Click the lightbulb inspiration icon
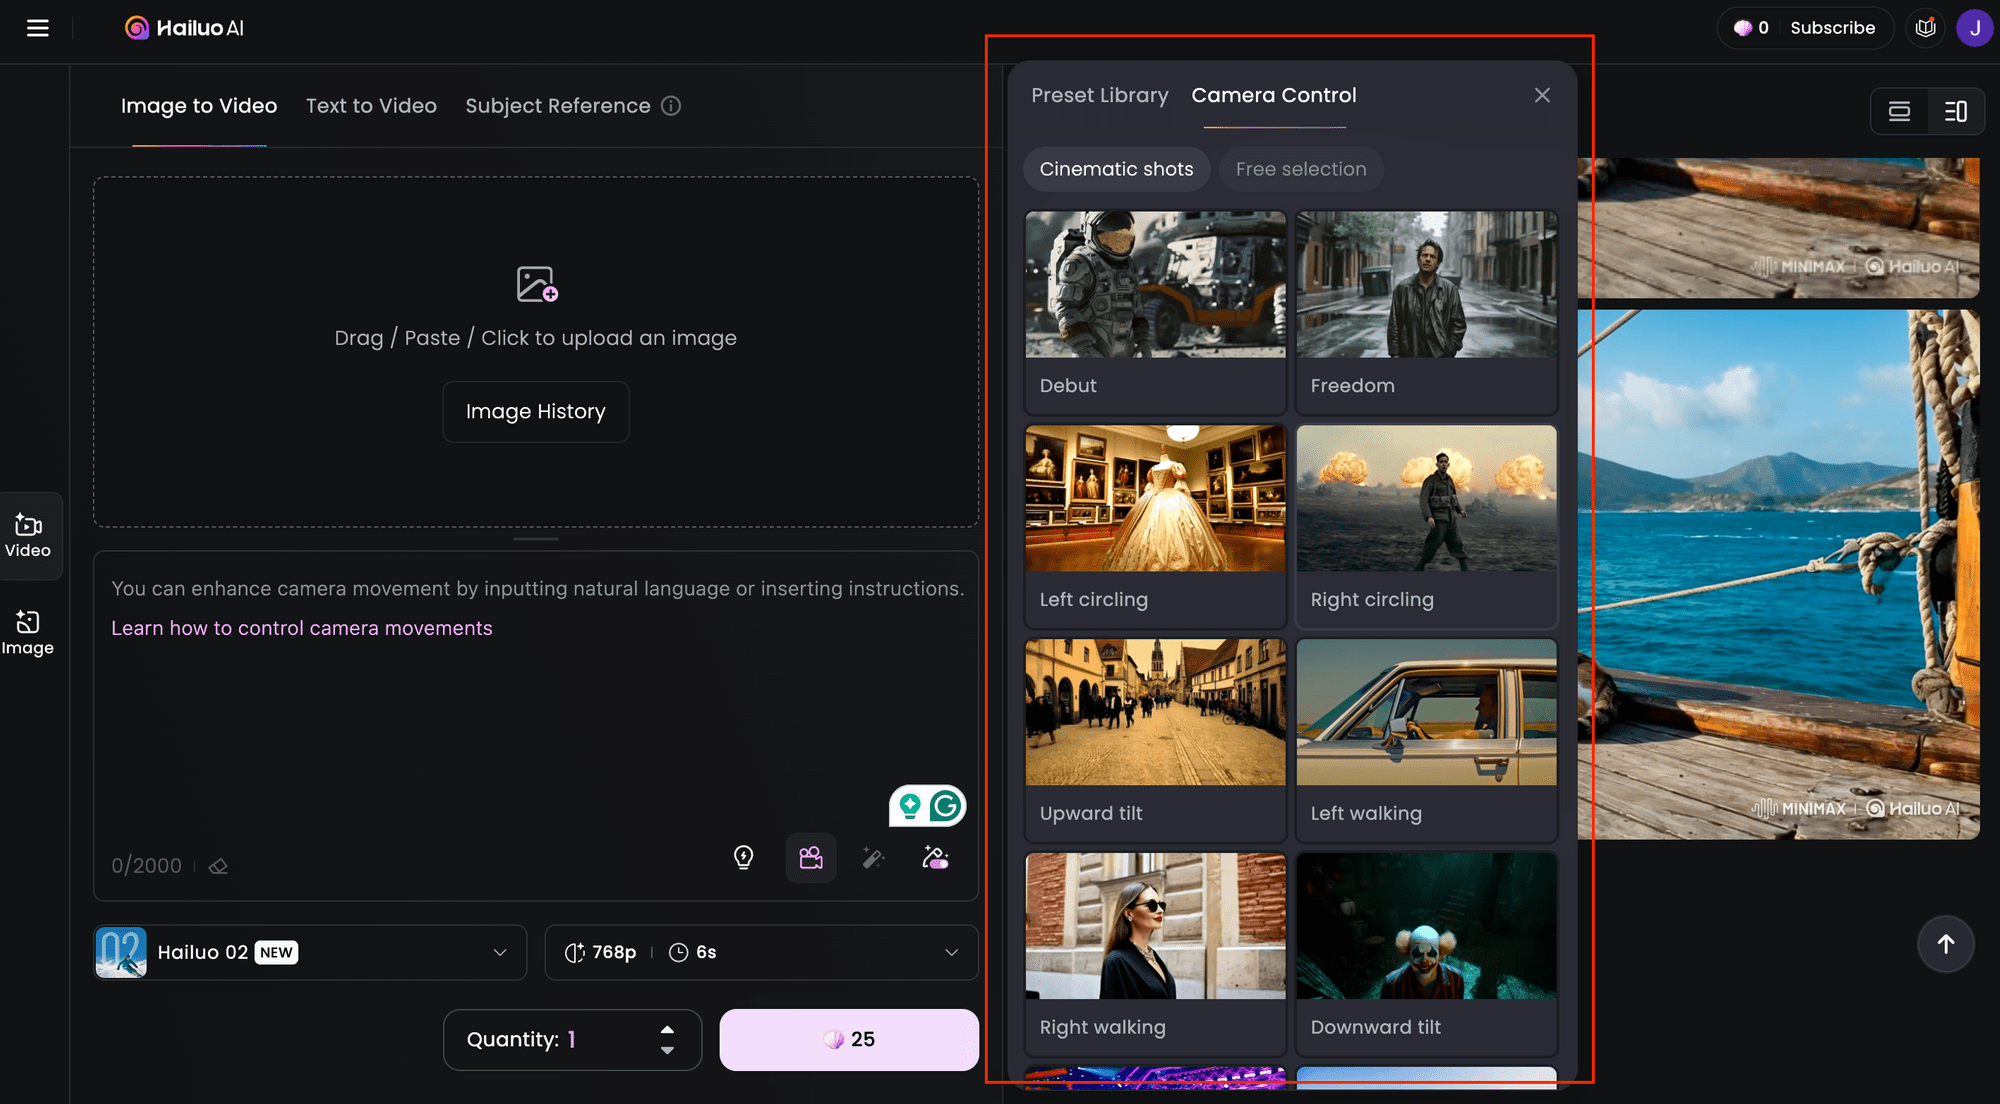The image size is (2000, 1104). click(x=743, y=857)
